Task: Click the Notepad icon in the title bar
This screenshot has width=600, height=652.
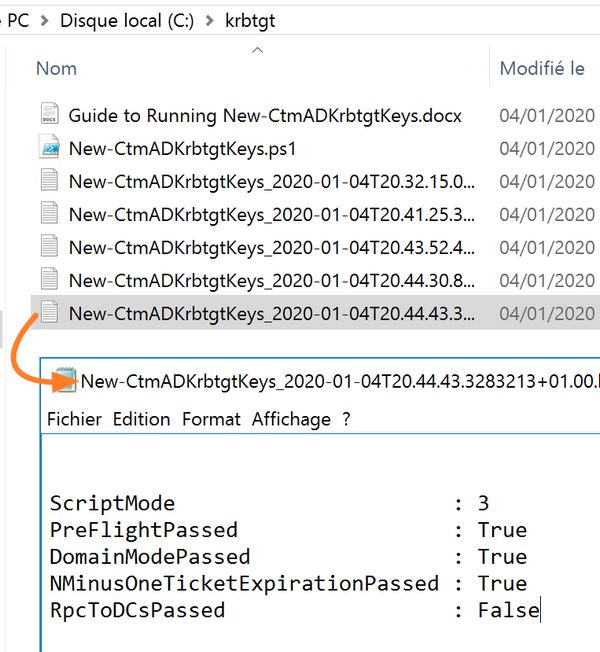Action: (x=66, y=380)
